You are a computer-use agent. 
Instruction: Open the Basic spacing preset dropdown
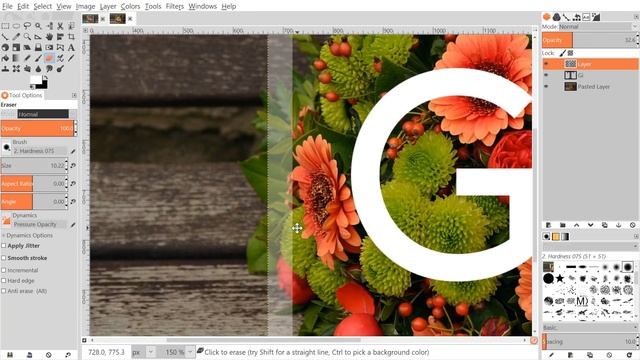[x=590, y=328]
